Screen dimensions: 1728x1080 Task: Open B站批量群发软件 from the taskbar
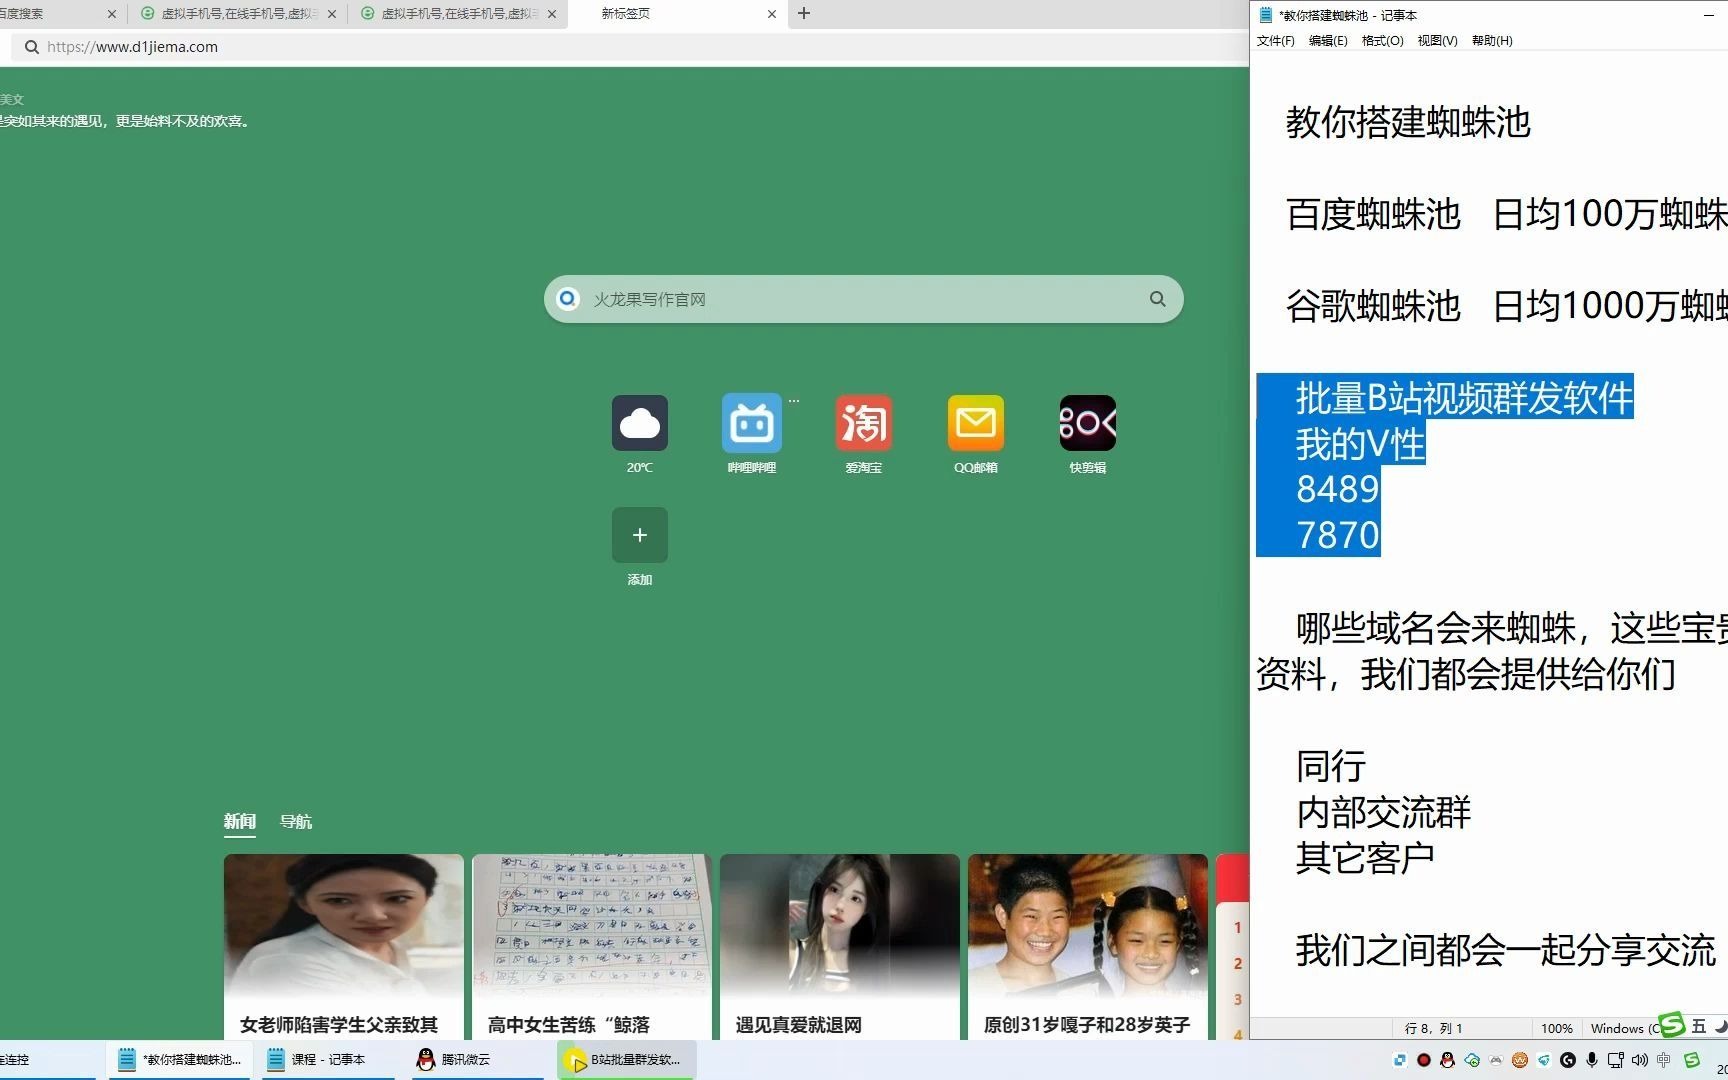(x=627, y=1060)
